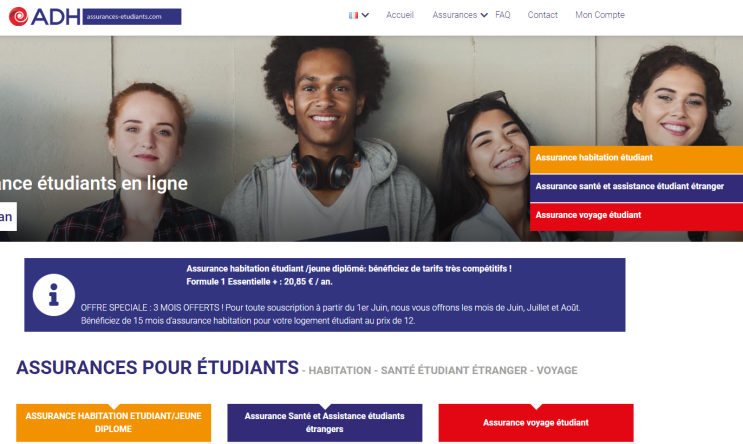Open the Assurances dropdown menu
Viewport: 743px width, 444px height.
pos(454,15)
